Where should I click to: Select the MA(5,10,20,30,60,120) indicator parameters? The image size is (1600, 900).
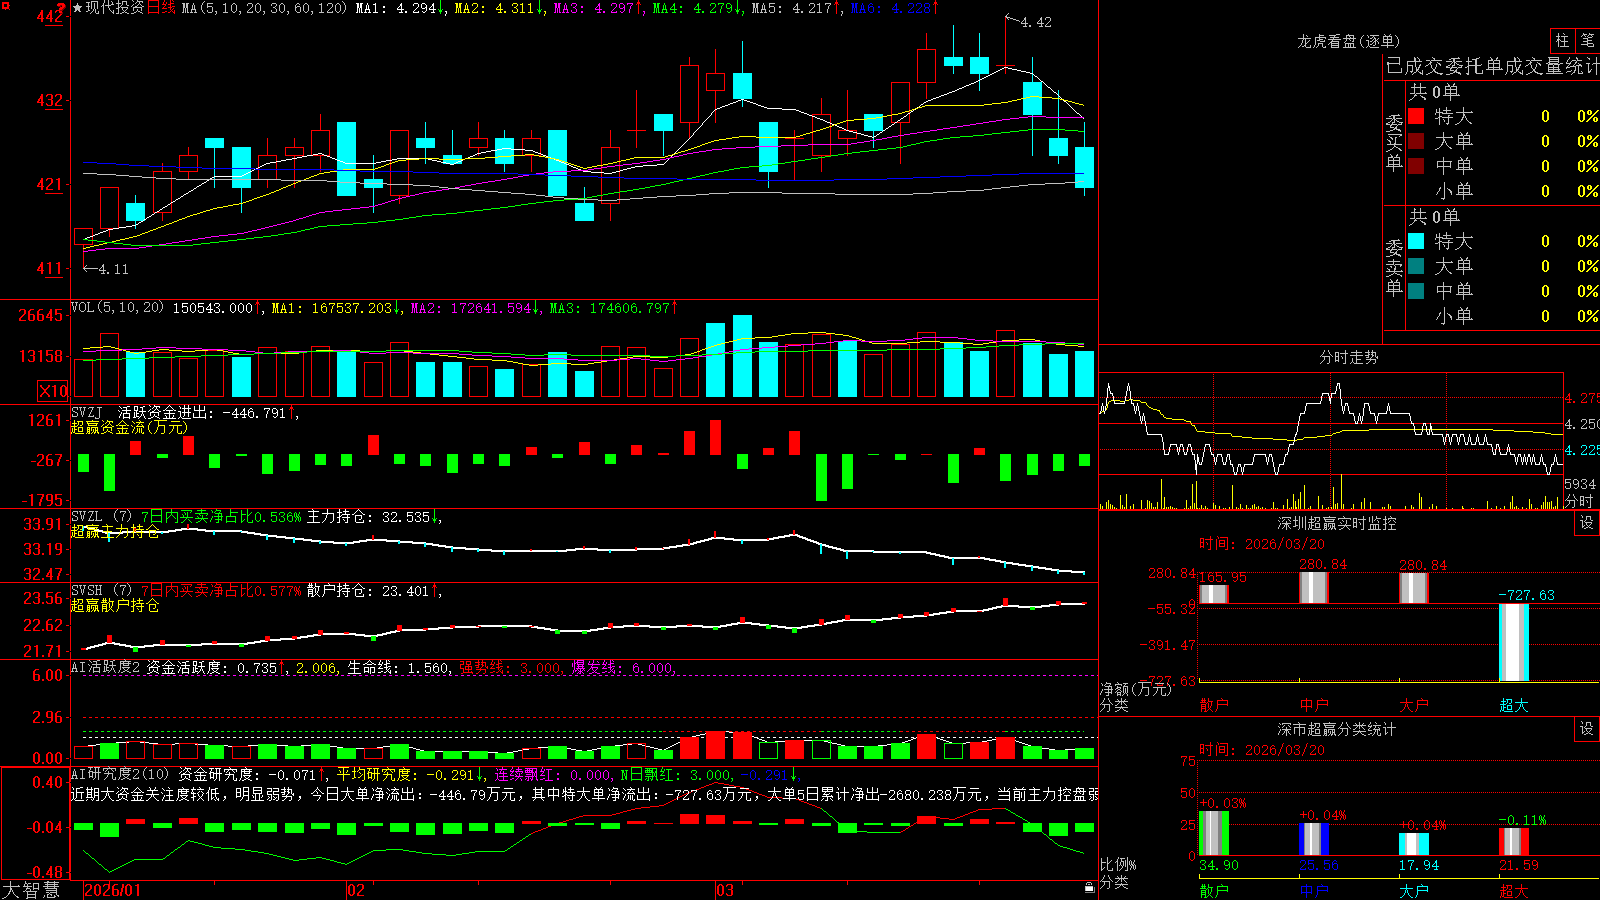click(x=264, y=8)
